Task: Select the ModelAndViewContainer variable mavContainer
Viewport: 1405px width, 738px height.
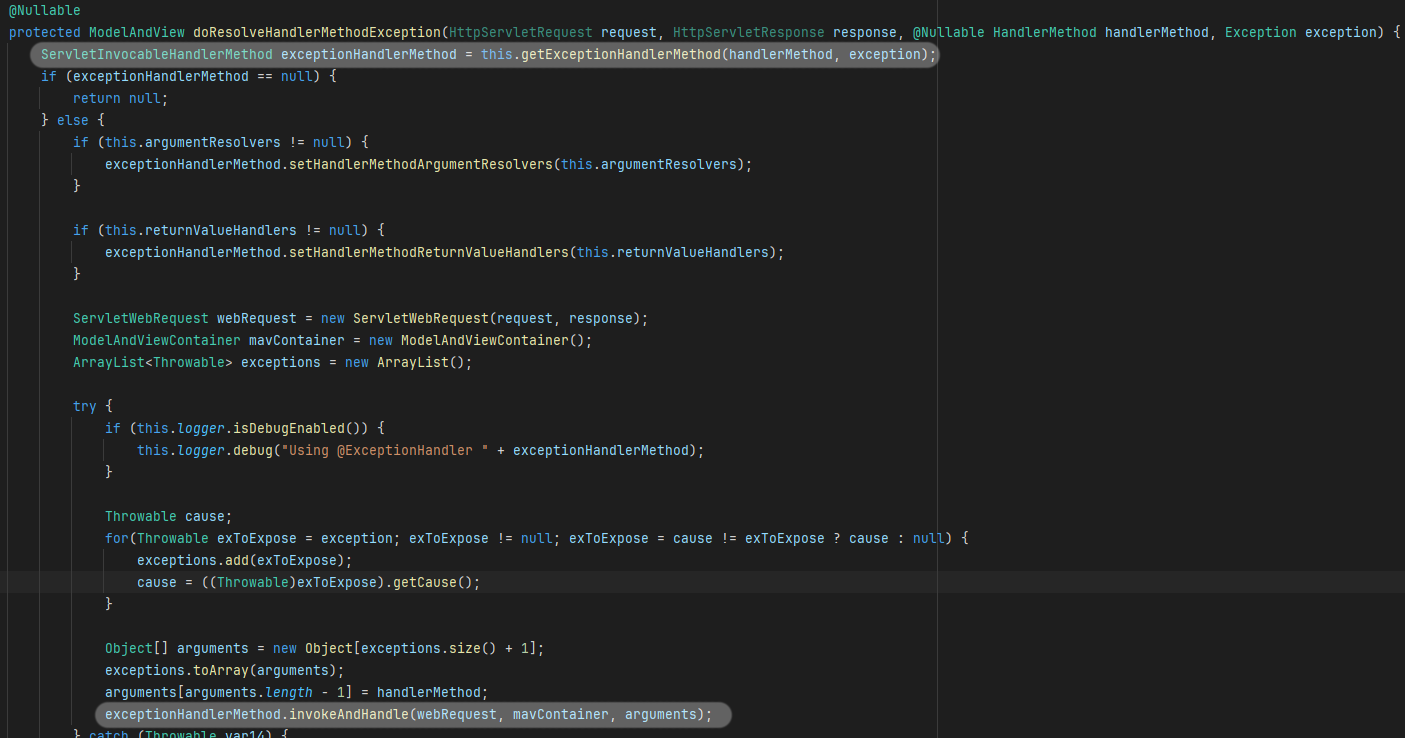Action: click(296, 340)
